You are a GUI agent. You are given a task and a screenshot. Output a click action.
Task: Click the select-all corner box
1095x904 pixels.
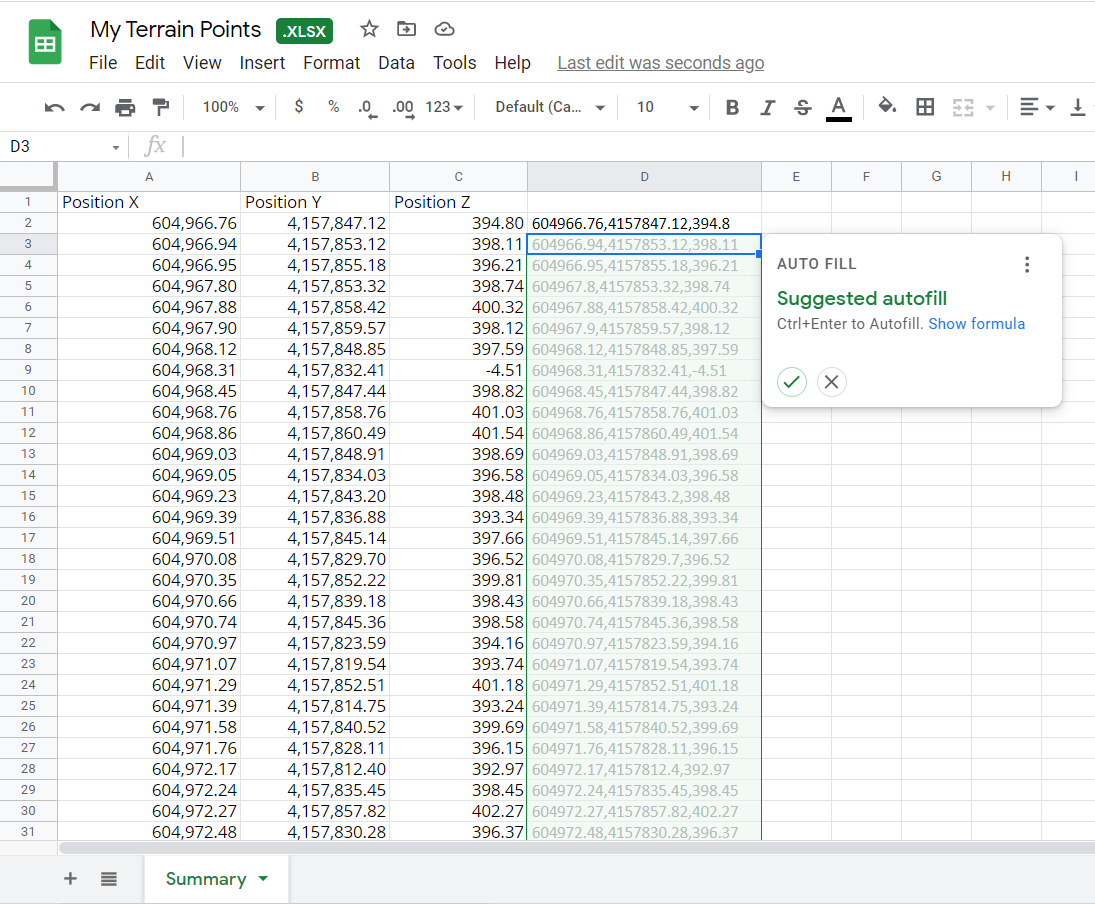pyautogui.click(x=28, y=176)
